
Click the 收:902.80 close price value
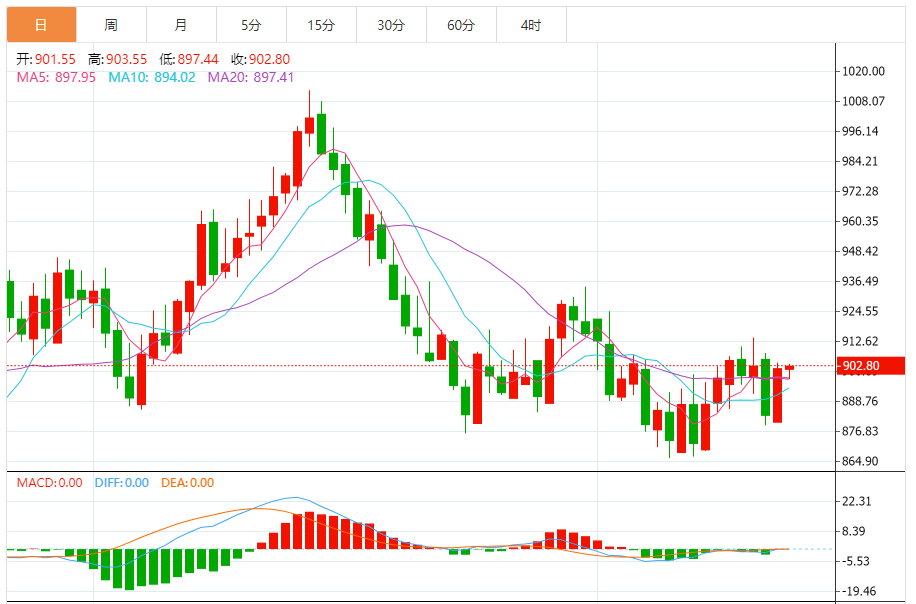pos(261,59)
